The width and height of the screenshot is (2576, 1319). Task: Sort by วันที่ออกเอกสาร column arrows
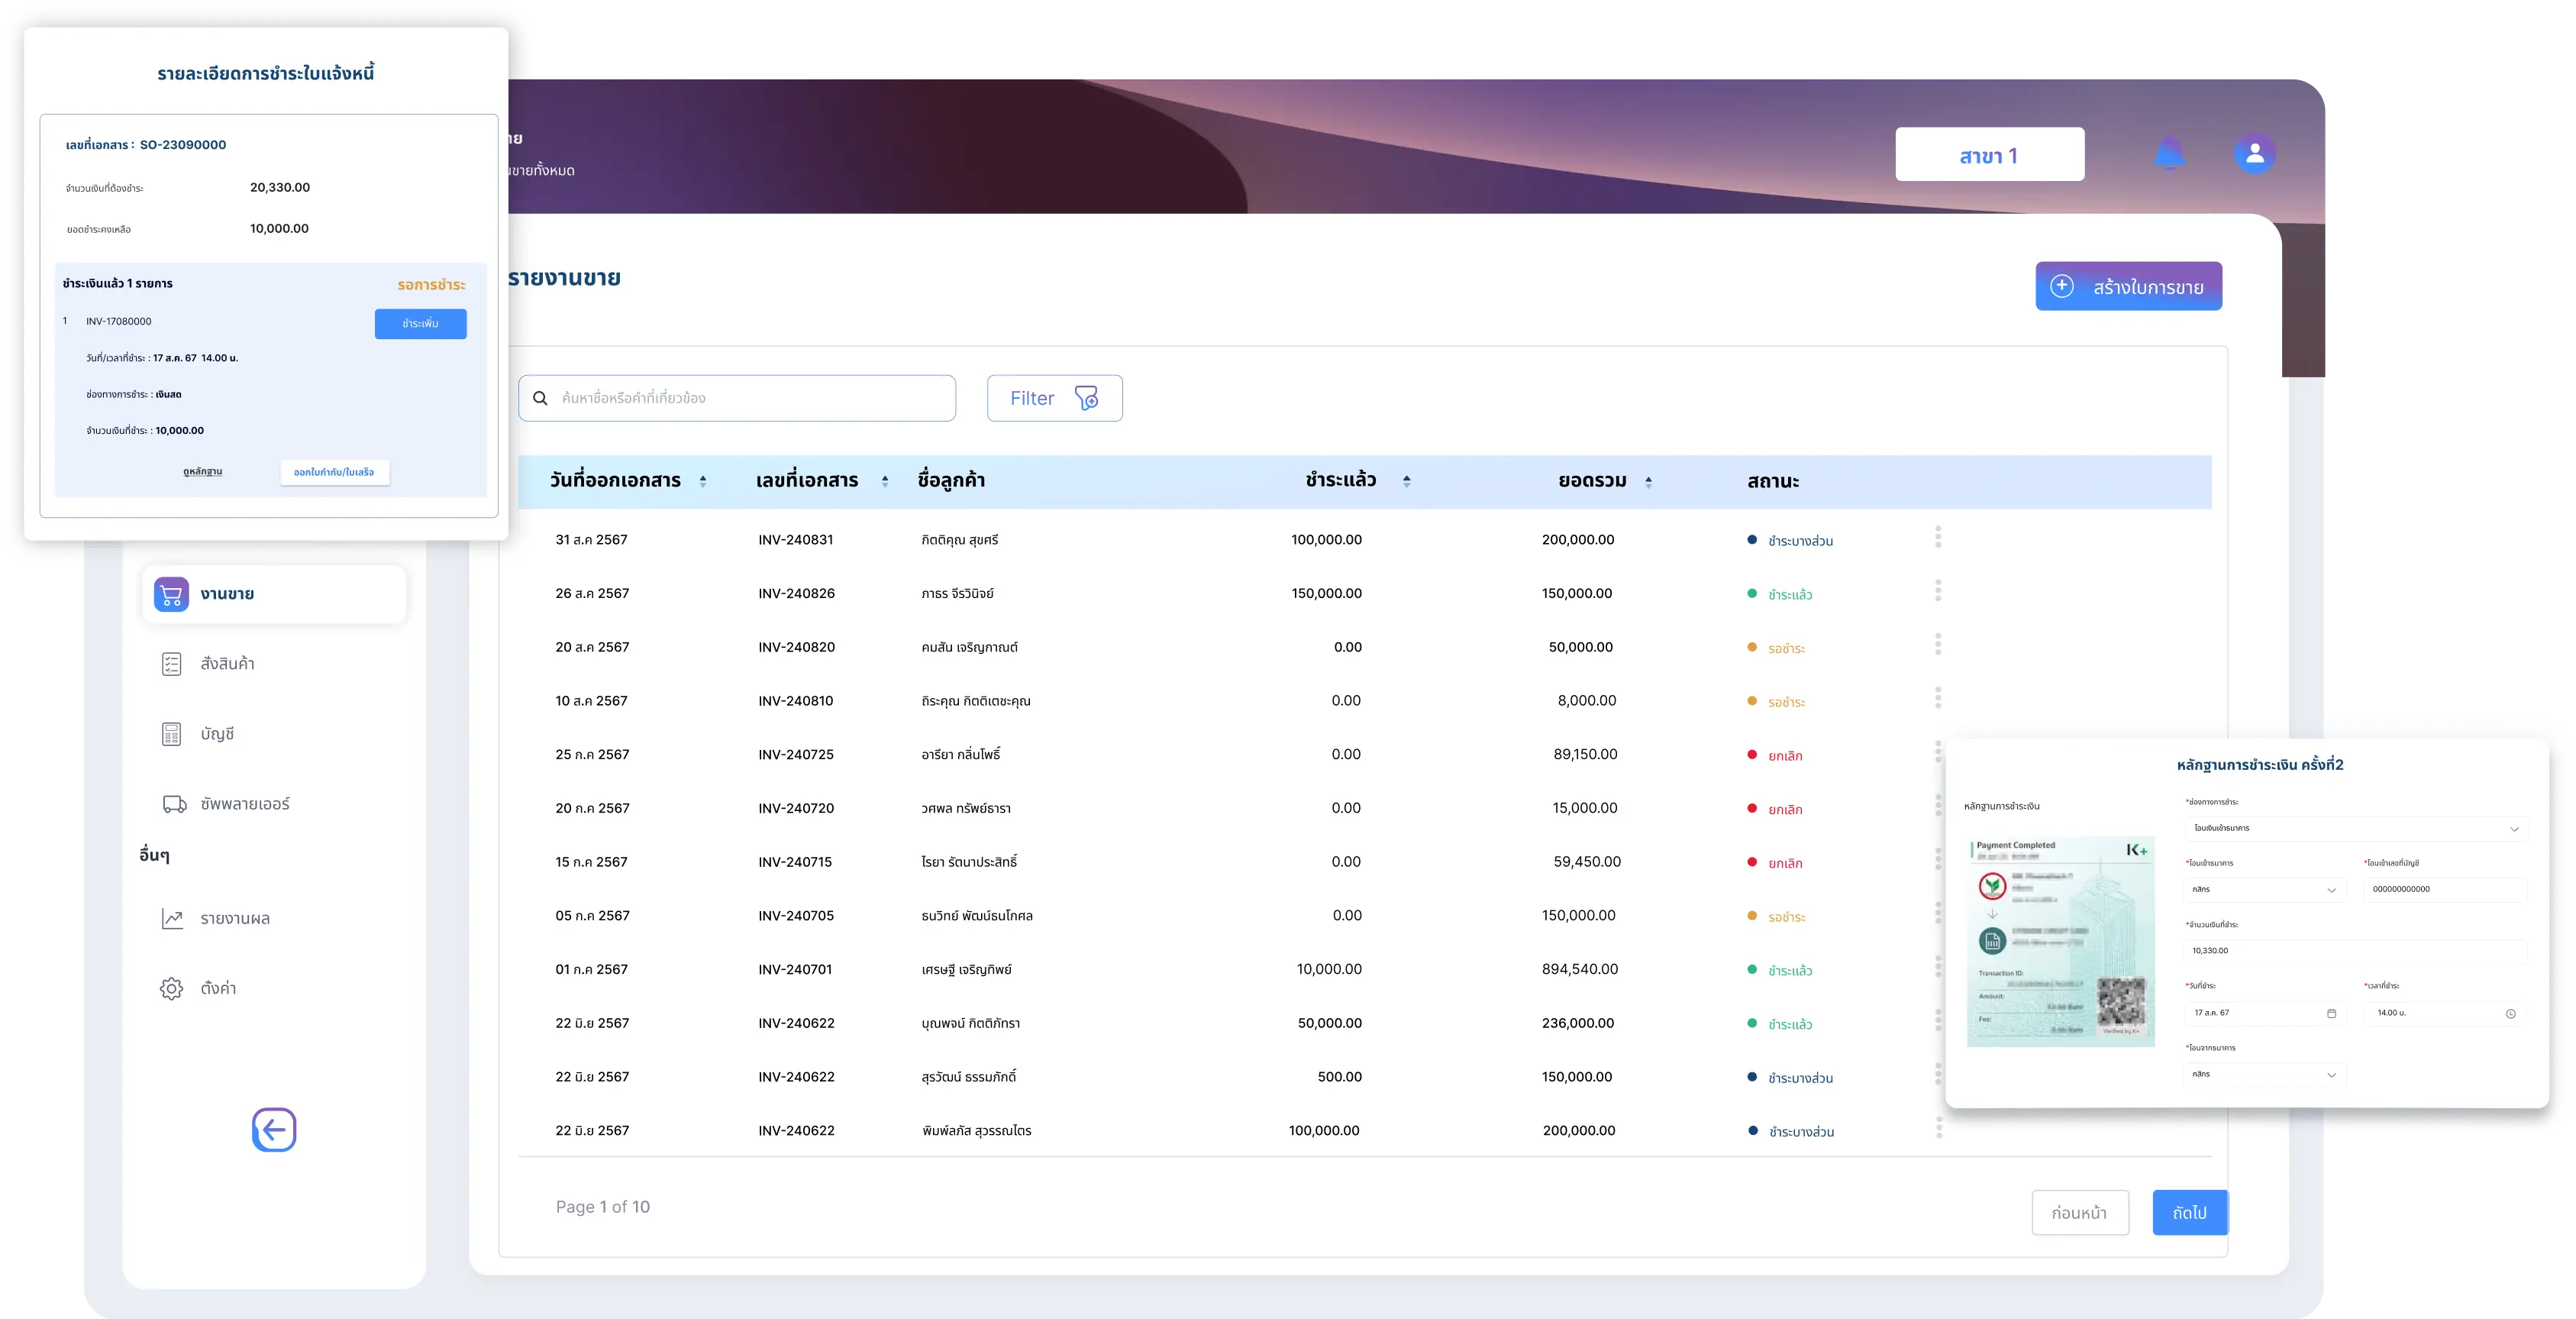tap(703, 481)
